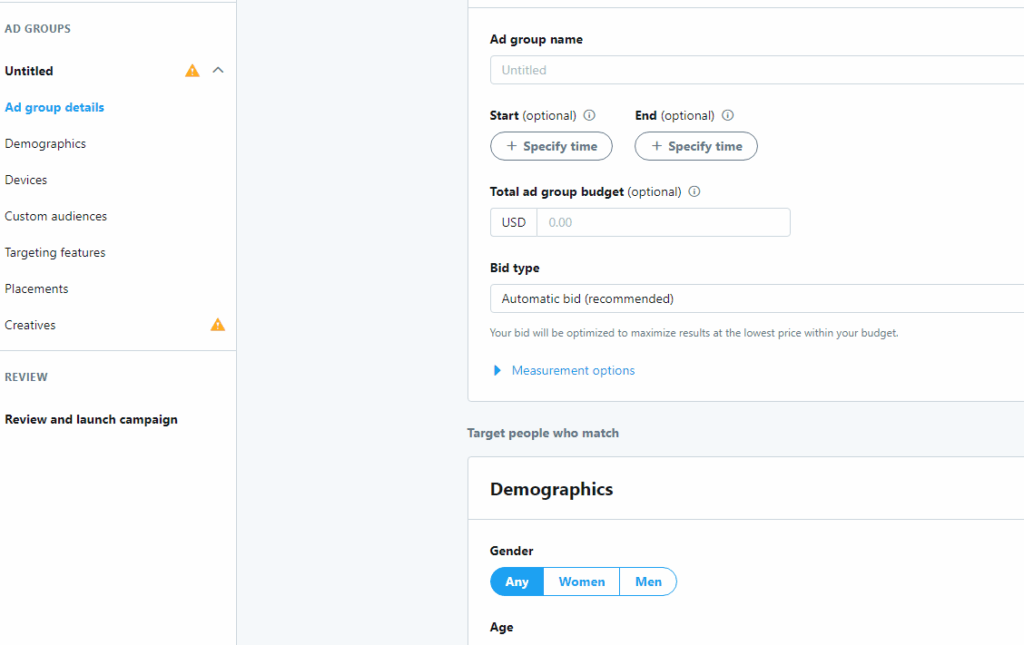Jump to Placements section
This screenshot has height=645, width=1024.
(x=37, y=289)
